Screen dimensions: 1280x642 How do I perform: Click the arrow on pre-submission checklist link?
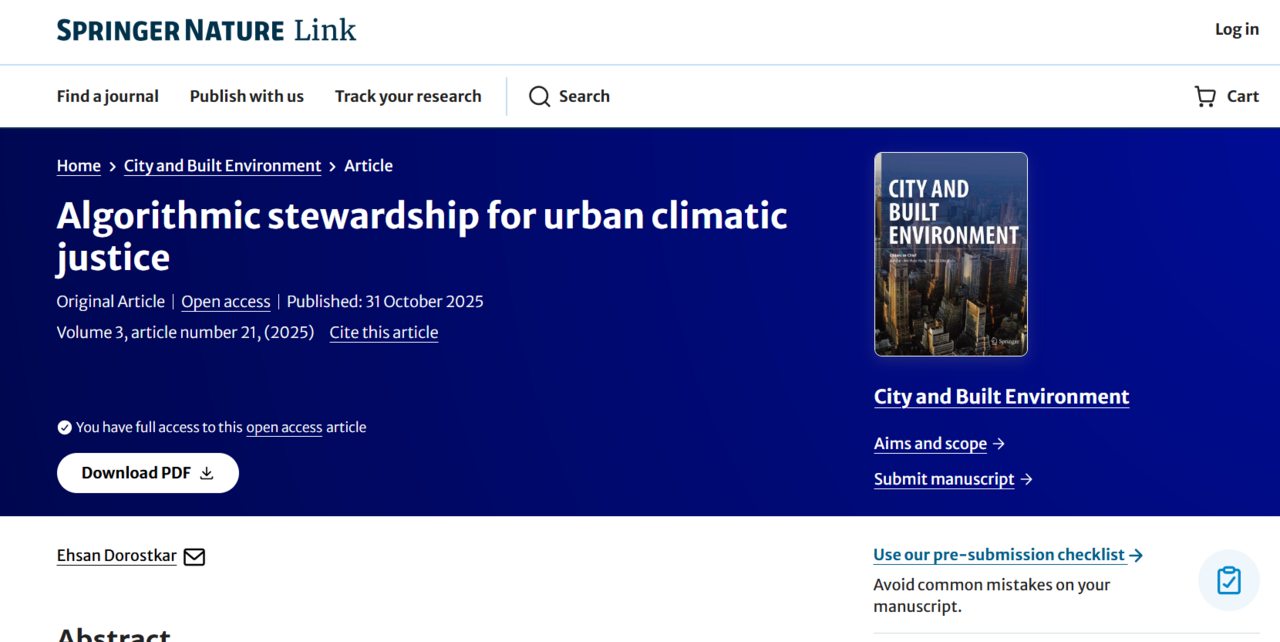coord(1137,555)
